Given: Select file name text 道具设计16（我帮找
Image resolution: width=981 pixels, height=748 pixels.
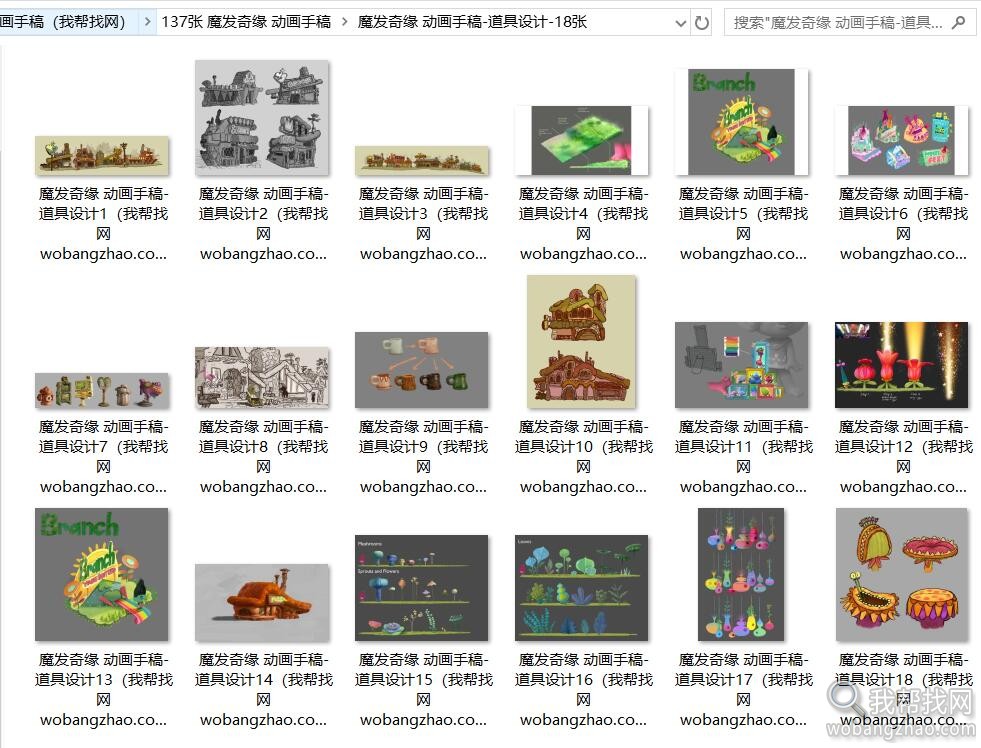Looking at the screenshot, I should (583, 679).
